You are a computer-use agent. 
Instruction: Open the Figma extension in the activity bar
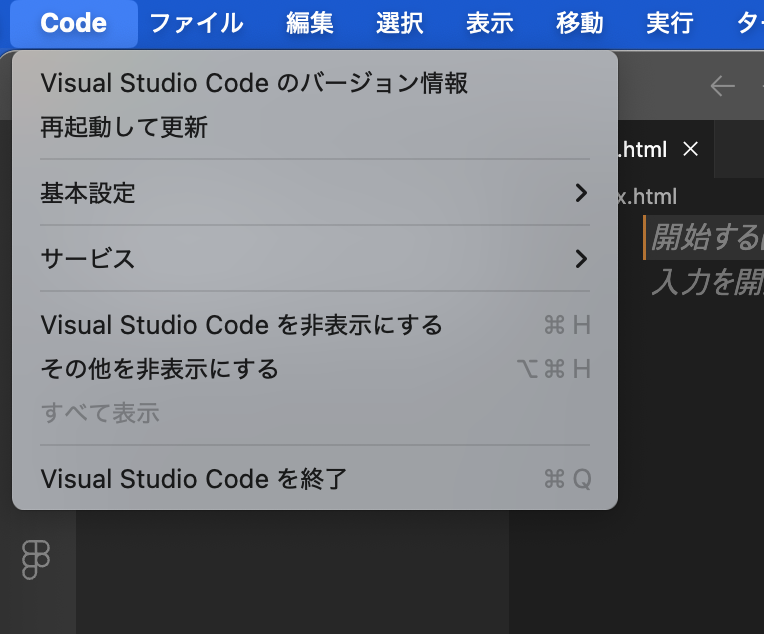(36, 559)
